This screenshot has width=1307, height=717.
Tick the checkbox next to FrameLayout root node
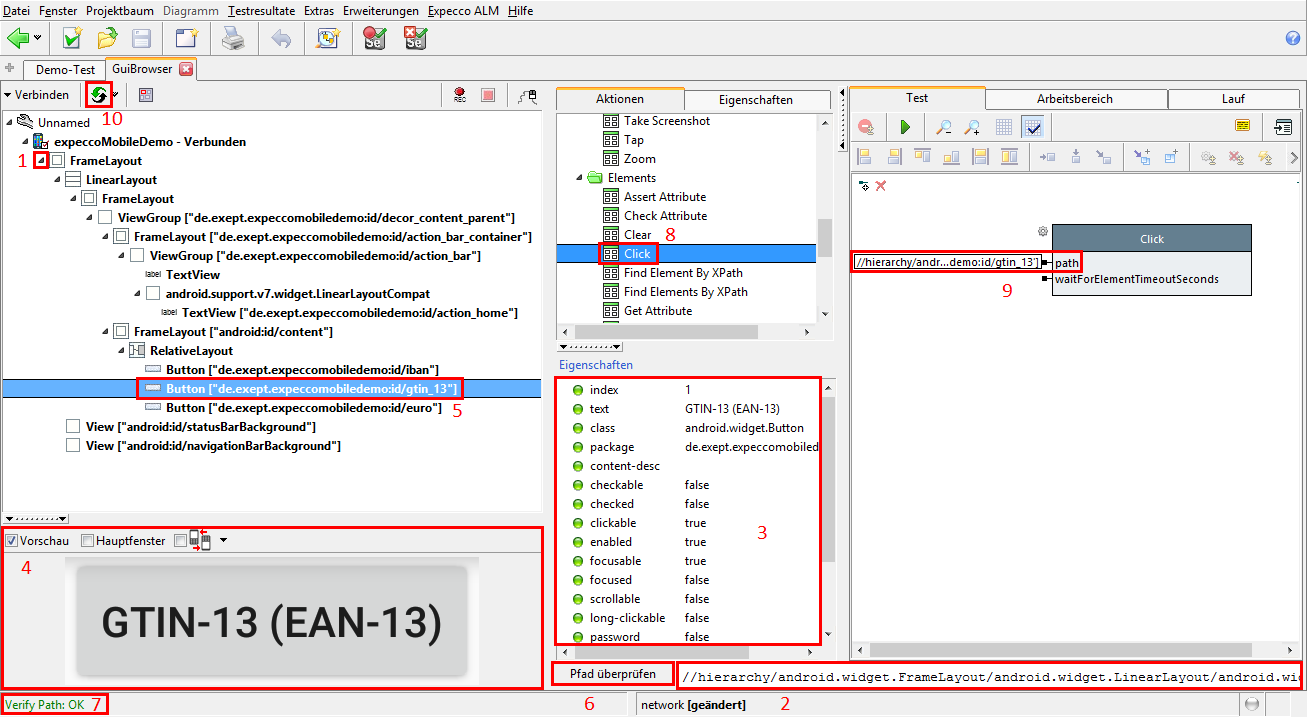58,161
